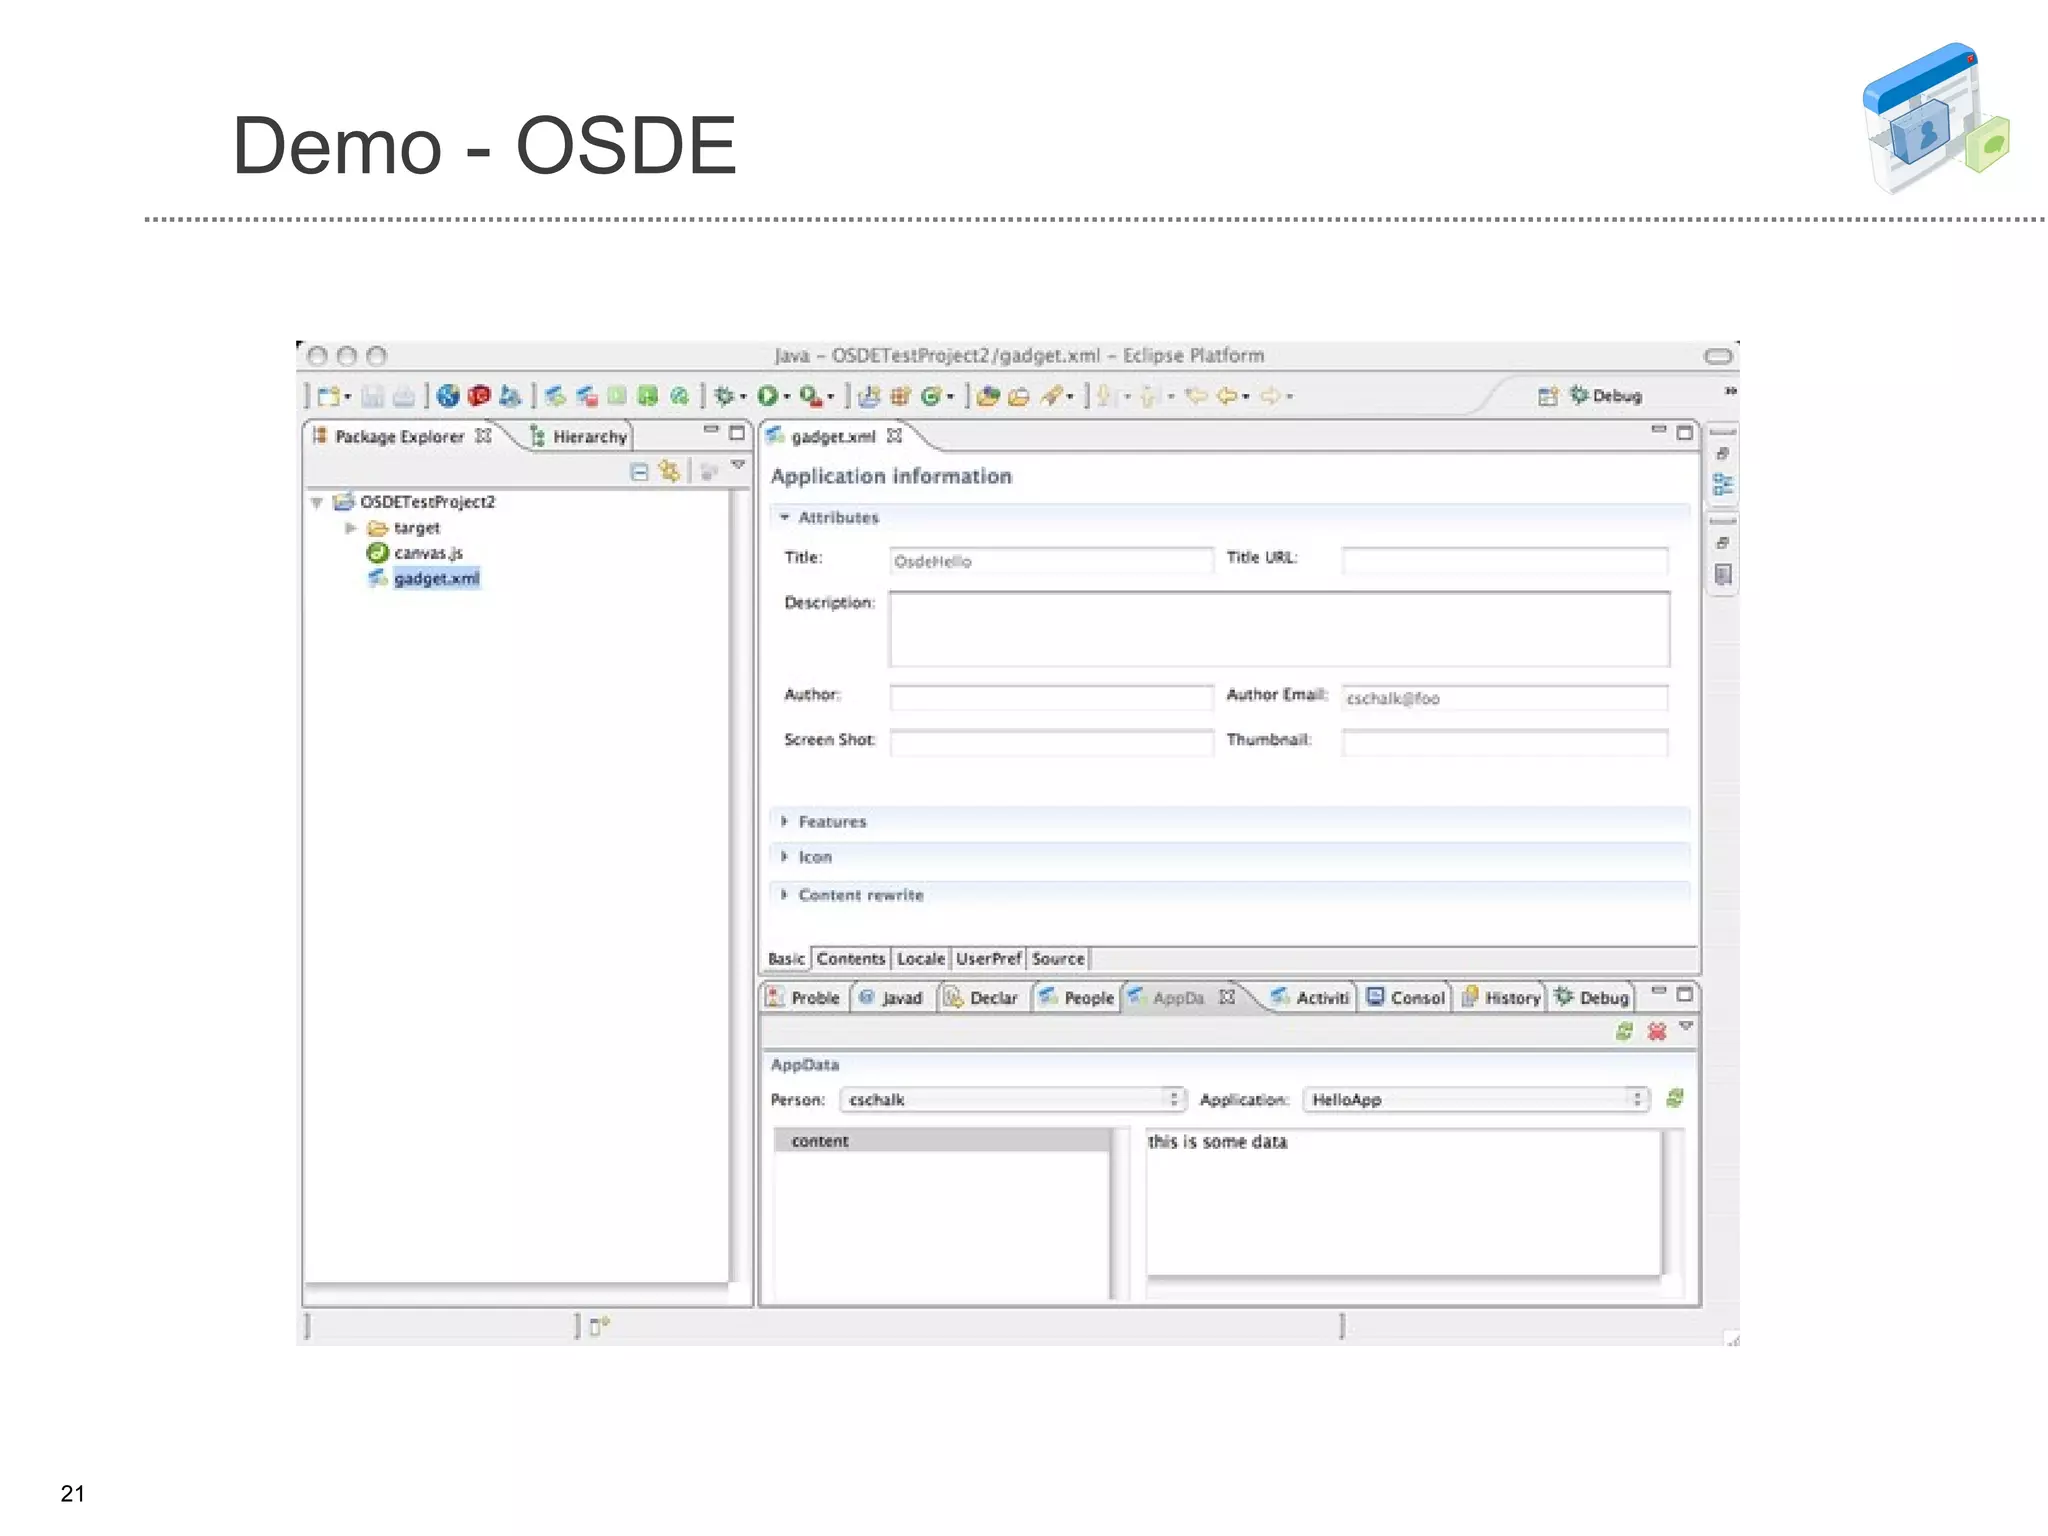Click the Description text area

[x=1279, y=629]
